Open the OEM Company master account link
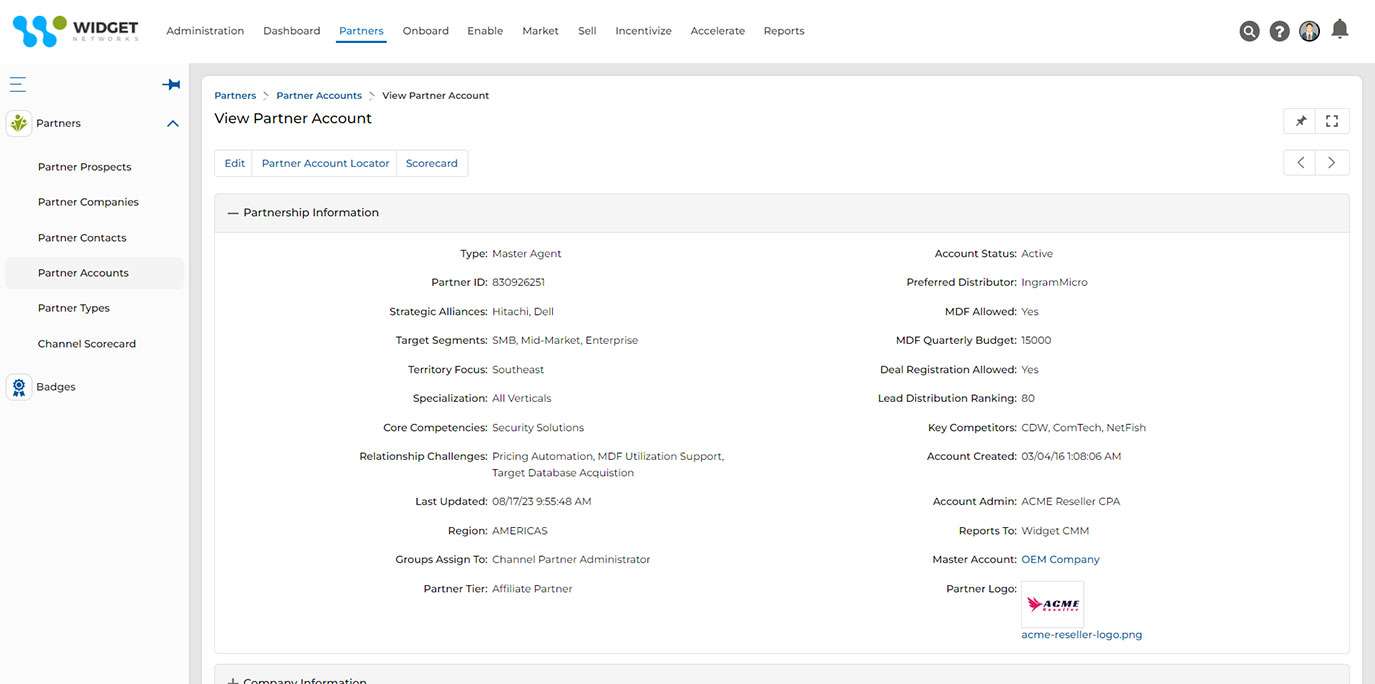Viewport: 1375px width, 684px height. [1060, 560]
